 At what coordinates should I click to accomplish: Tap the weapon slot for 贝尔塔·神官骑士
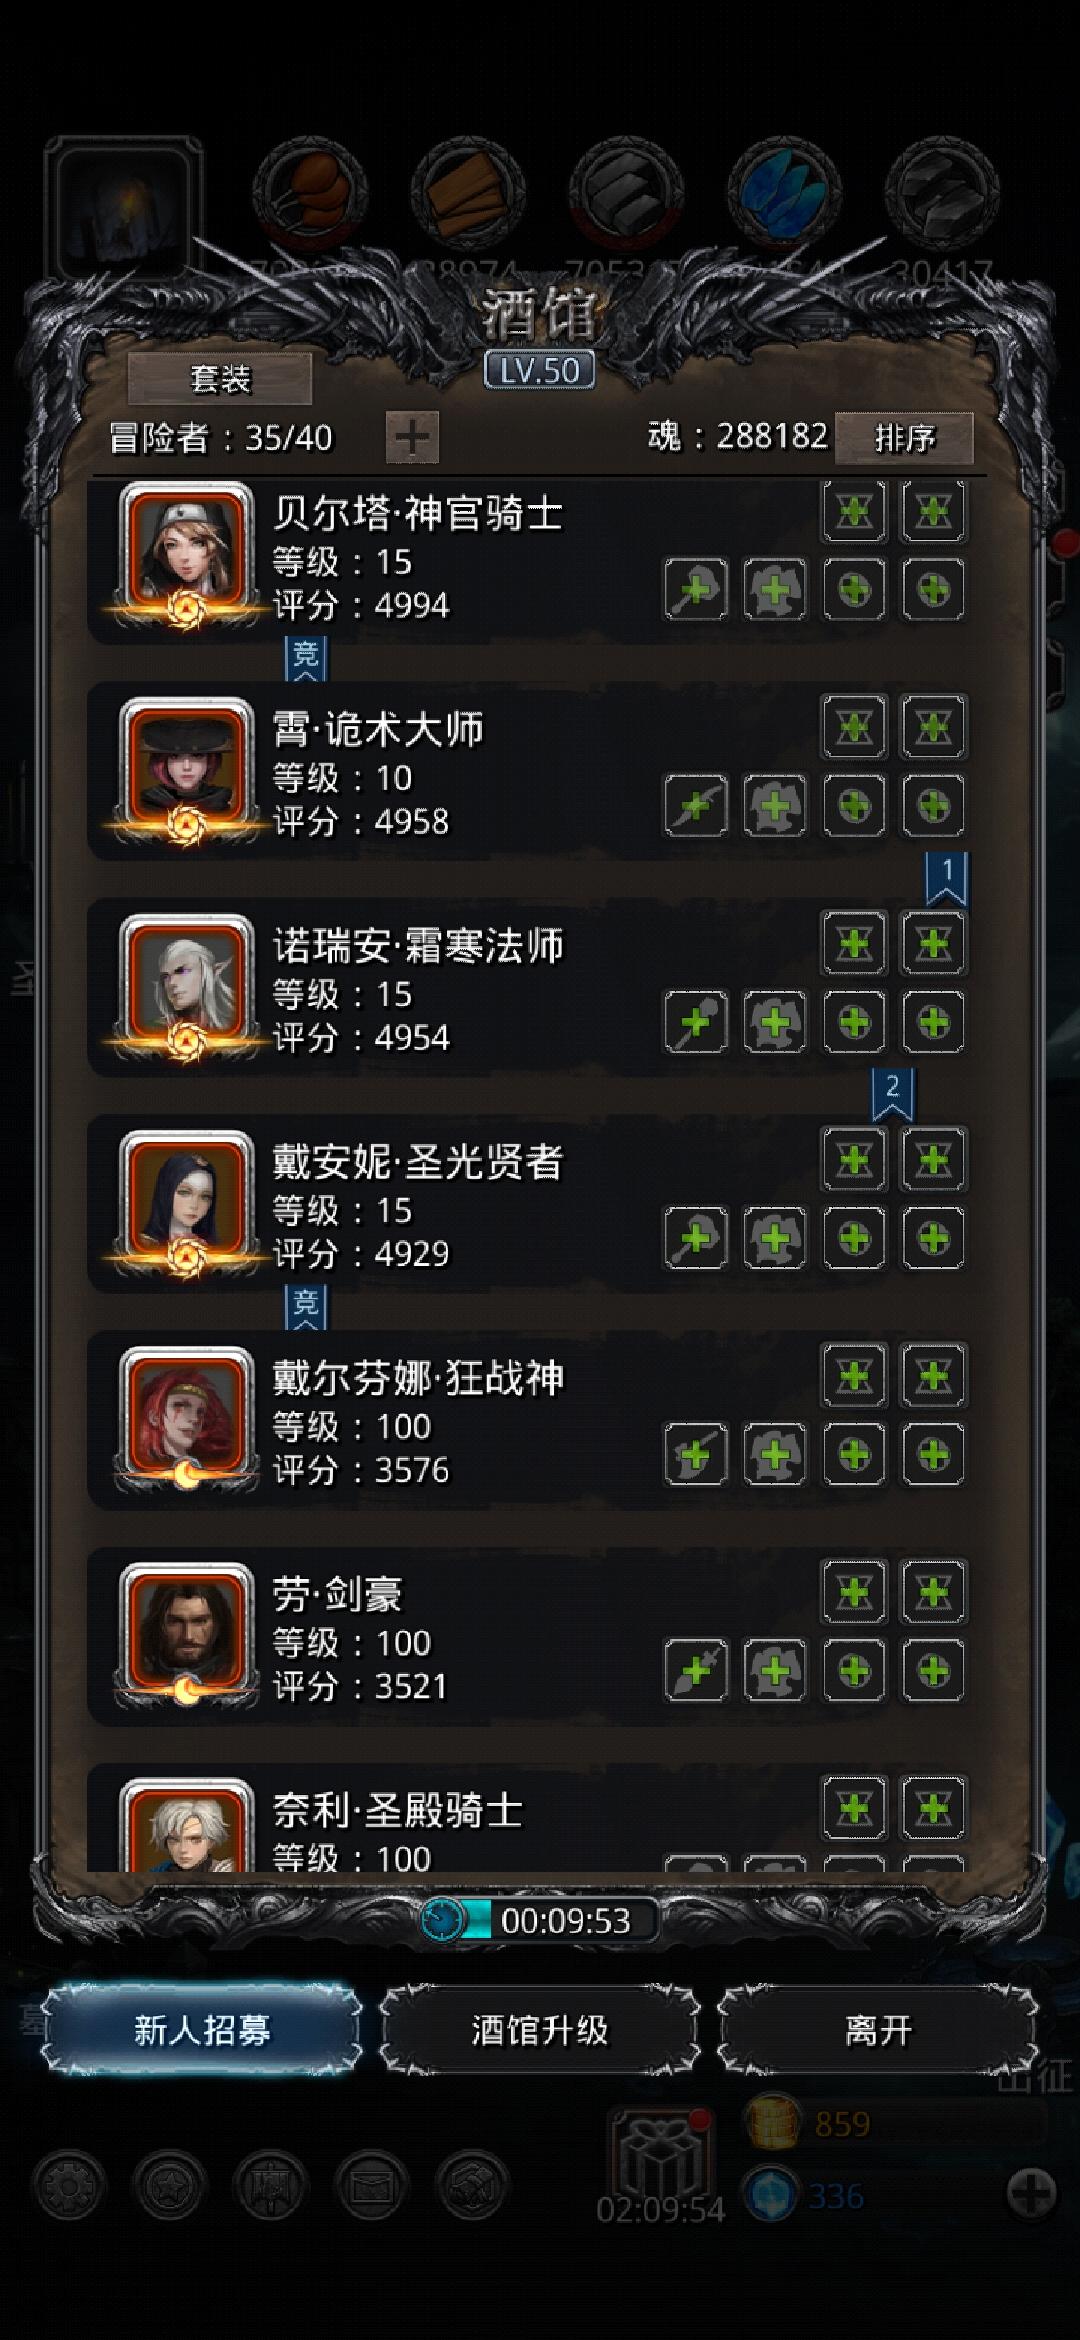coord(696,590)
